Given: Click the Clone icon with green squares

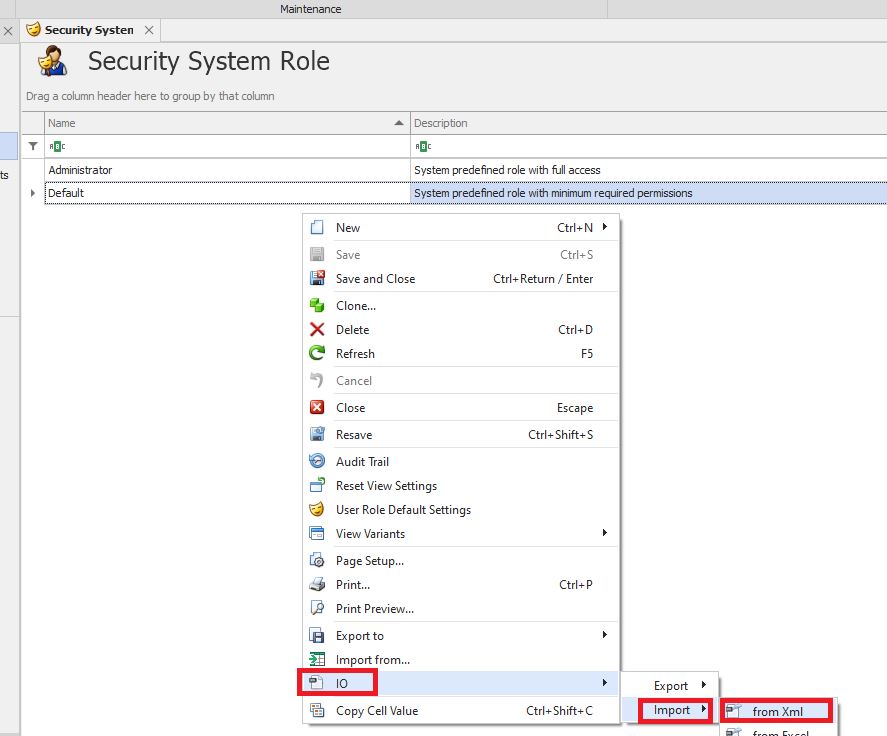Looking at the screenshot, I should [x=317, y=306].
